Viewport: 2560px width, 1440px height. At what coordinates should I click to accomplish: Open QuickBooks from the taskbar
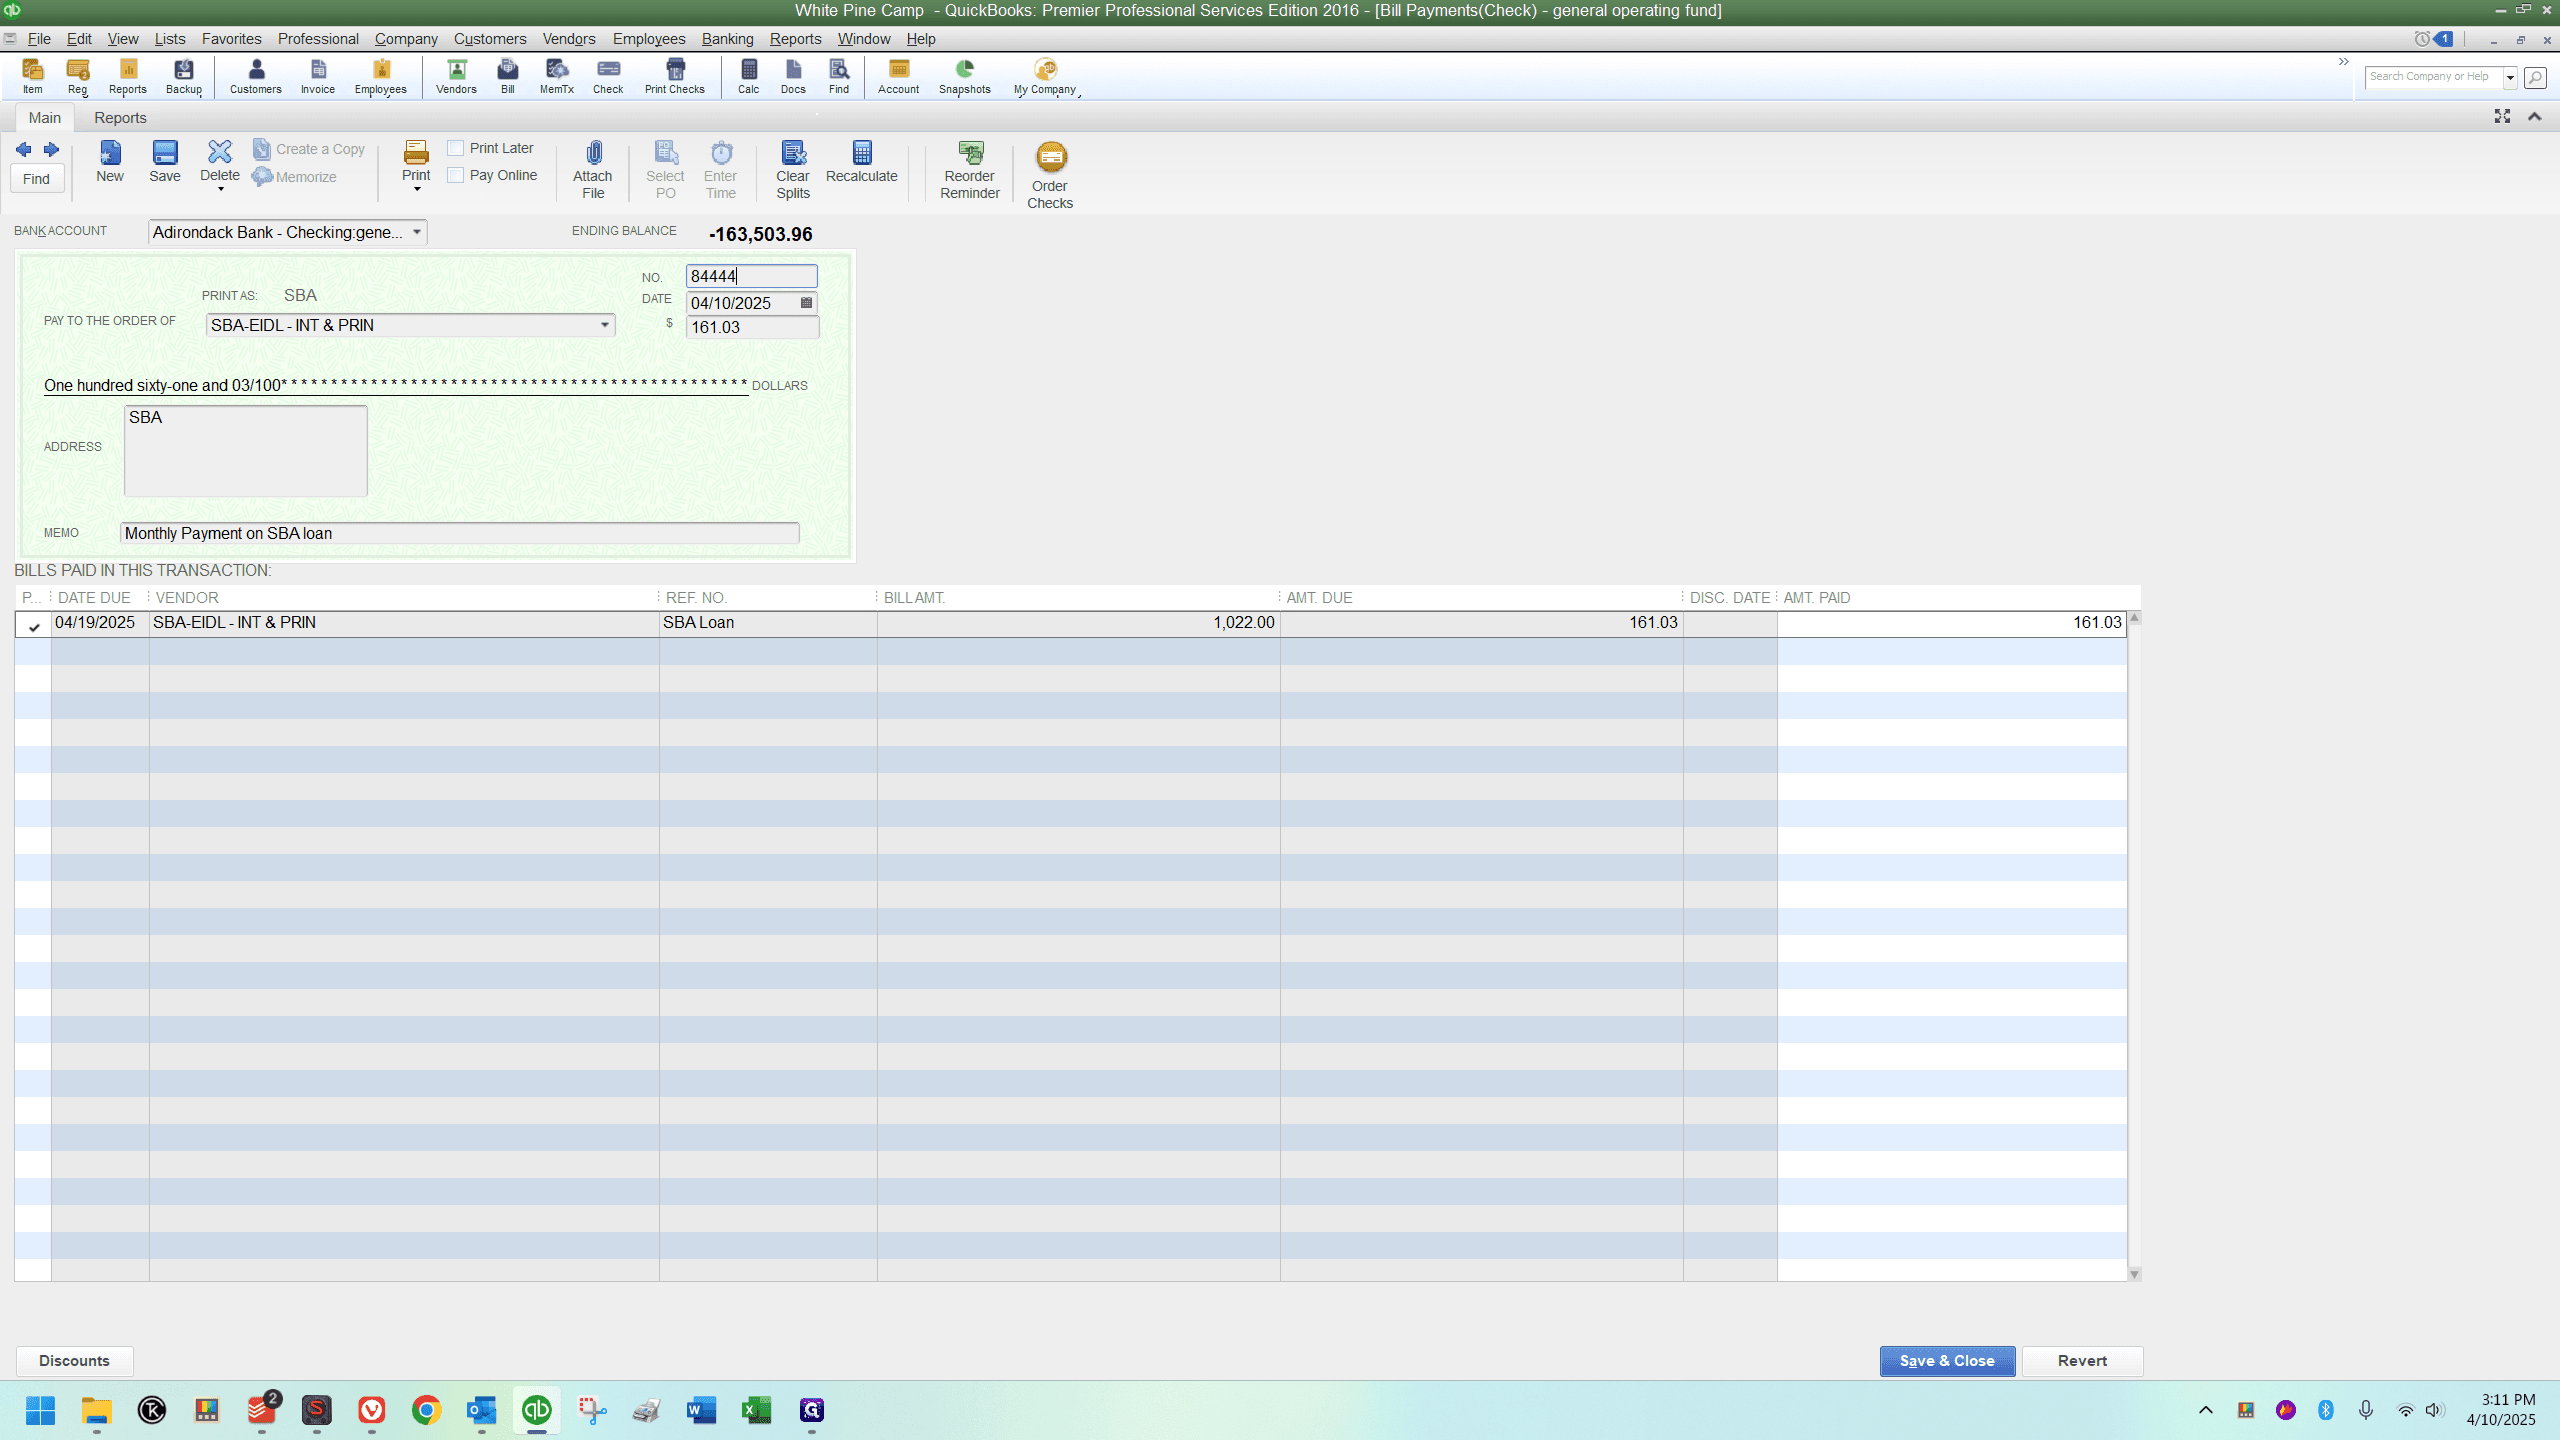click(537, 1410)
